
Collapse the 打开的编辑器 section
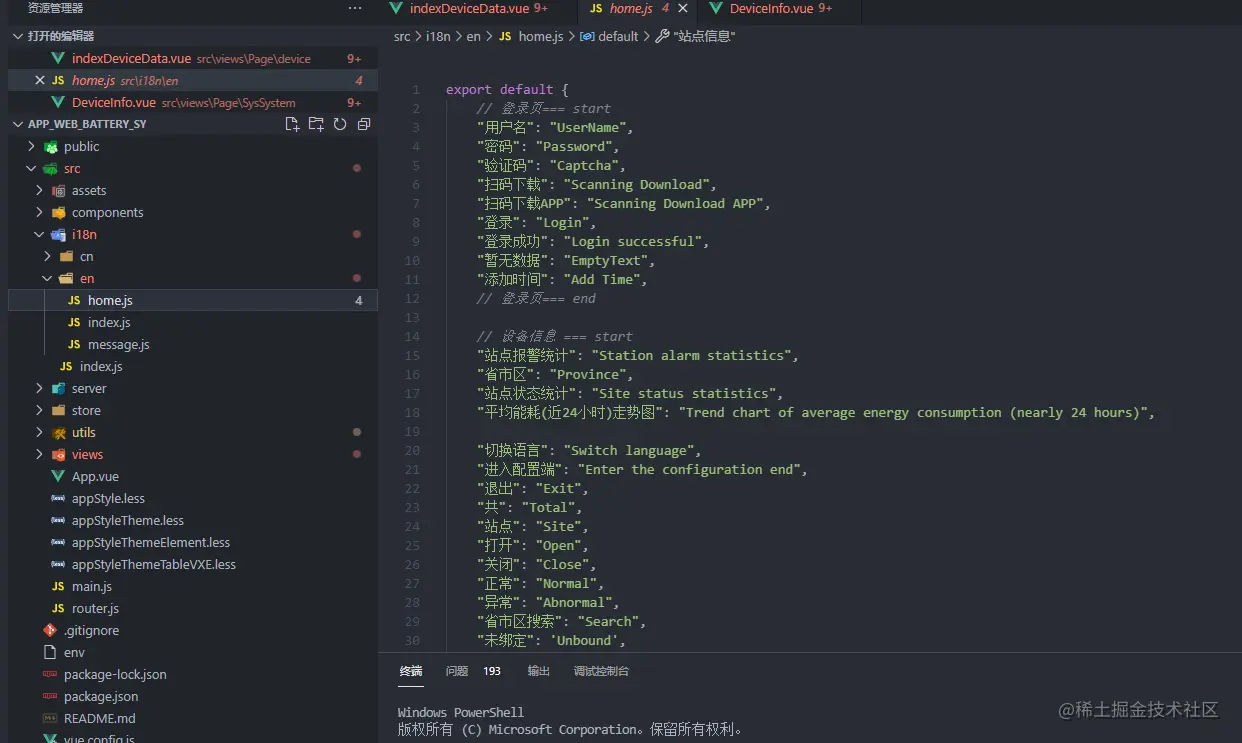pos(18,36)
